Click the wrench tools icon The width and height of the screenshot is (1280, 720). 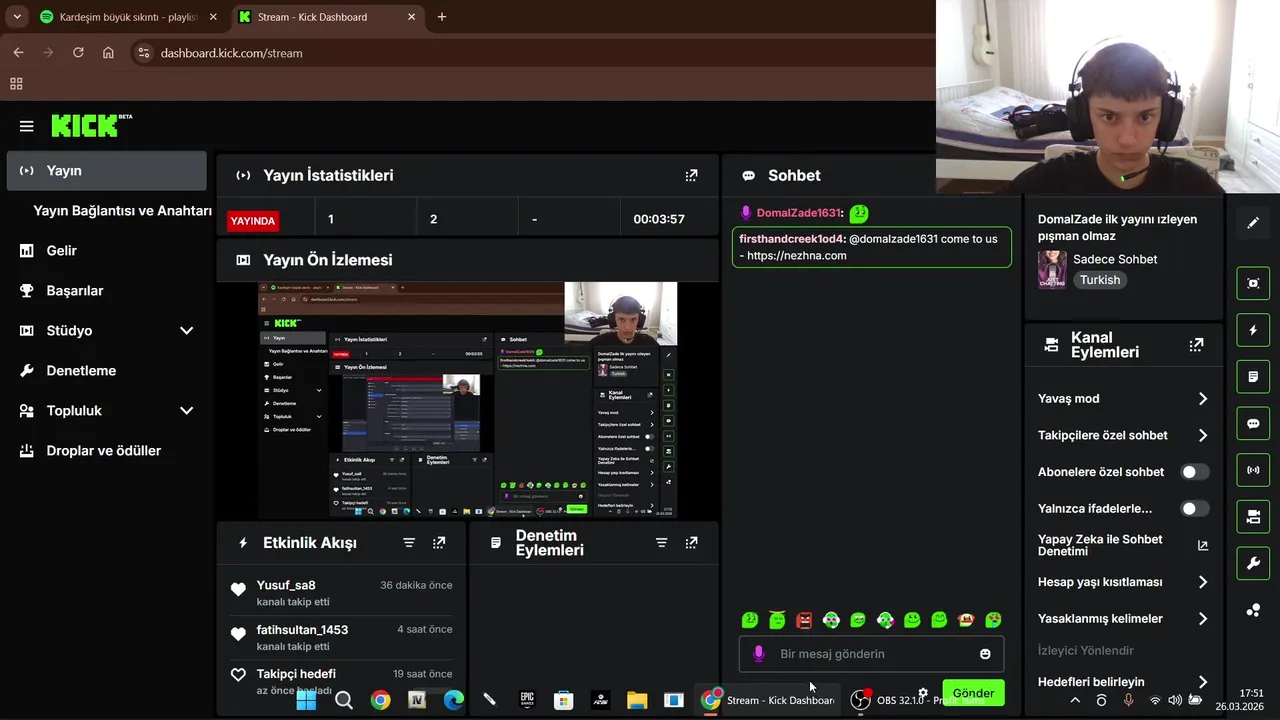pyautogui.click(x=1253, y=564)
